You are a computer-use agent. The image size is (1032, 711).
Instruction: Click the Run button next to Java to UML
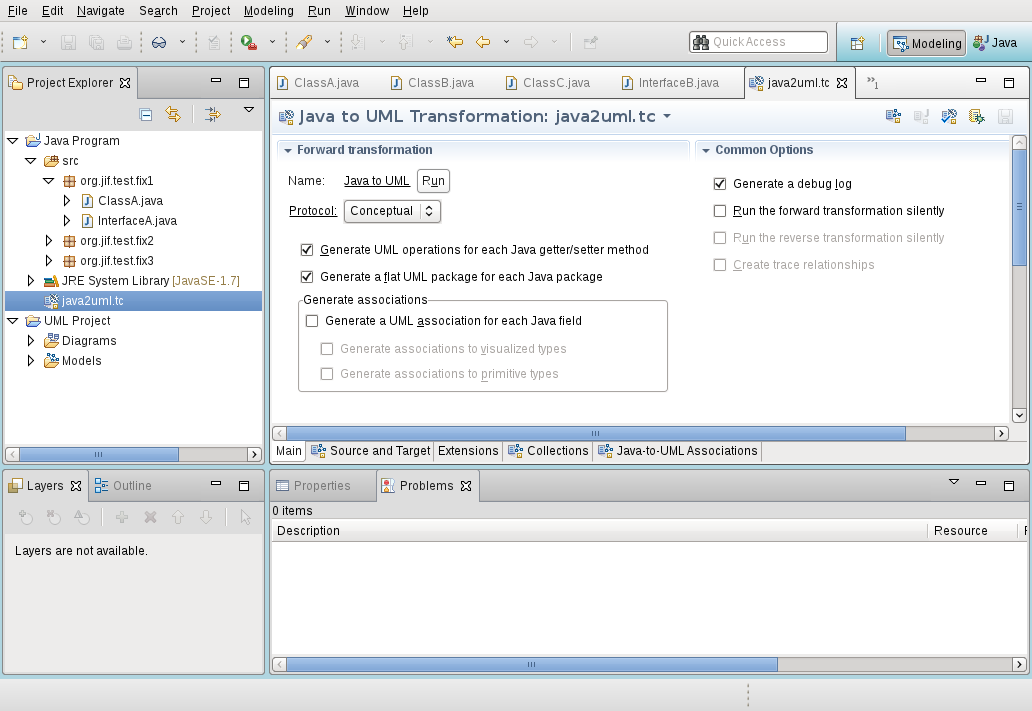[x=433, y=181]
